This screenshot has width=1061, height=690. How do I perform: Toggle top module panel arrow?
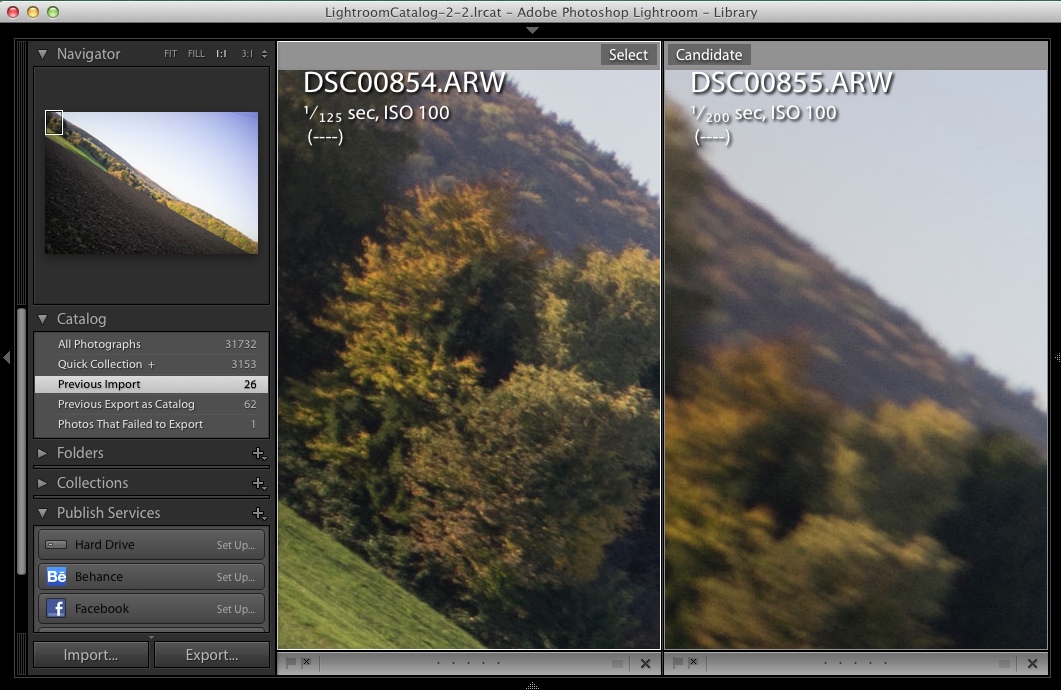click(533, 30)
